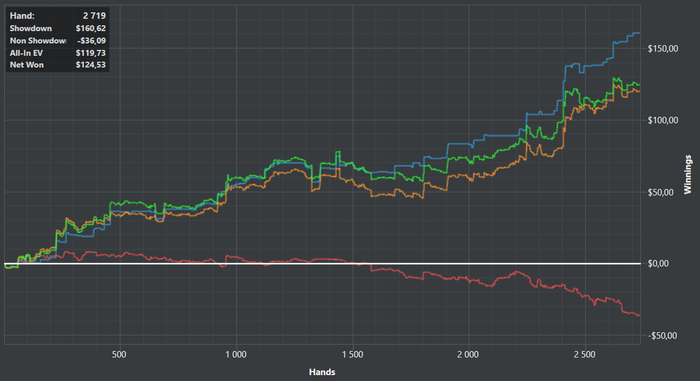The height and width of the screenshot is (381, 700).
Task: Select the Showdown value $160,62
Action: coord(91,28)
